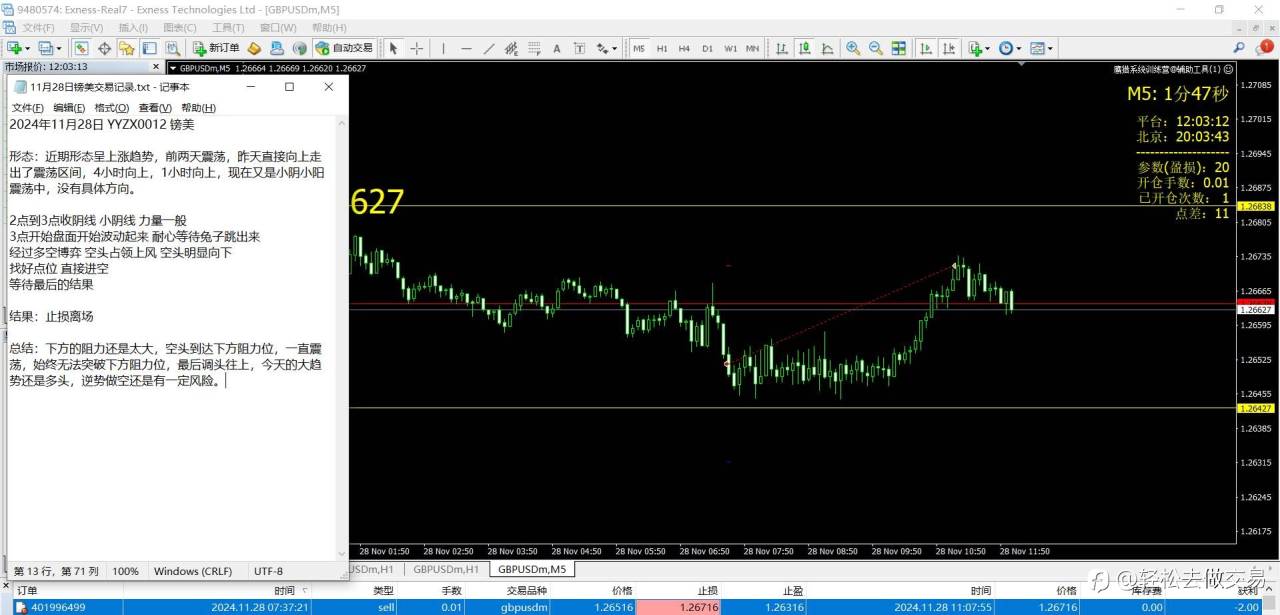Click the search magnifier at top right
This screenshot has height=615, width=1280.
(1238, 47)
